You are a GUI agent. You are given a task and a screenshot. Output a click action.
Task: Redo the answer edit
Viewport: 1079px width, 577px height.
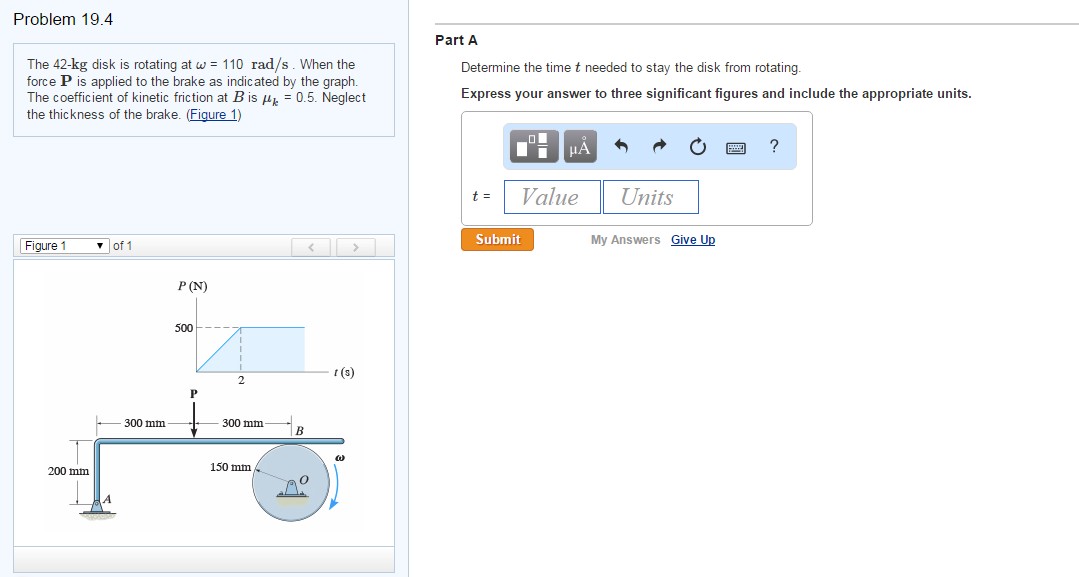point(659,146)
